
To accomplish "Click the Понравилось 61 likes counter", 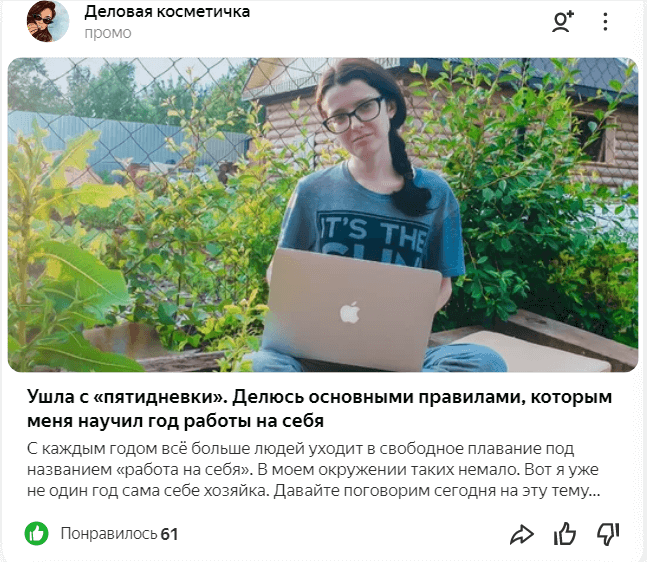I will pos(119,534).
